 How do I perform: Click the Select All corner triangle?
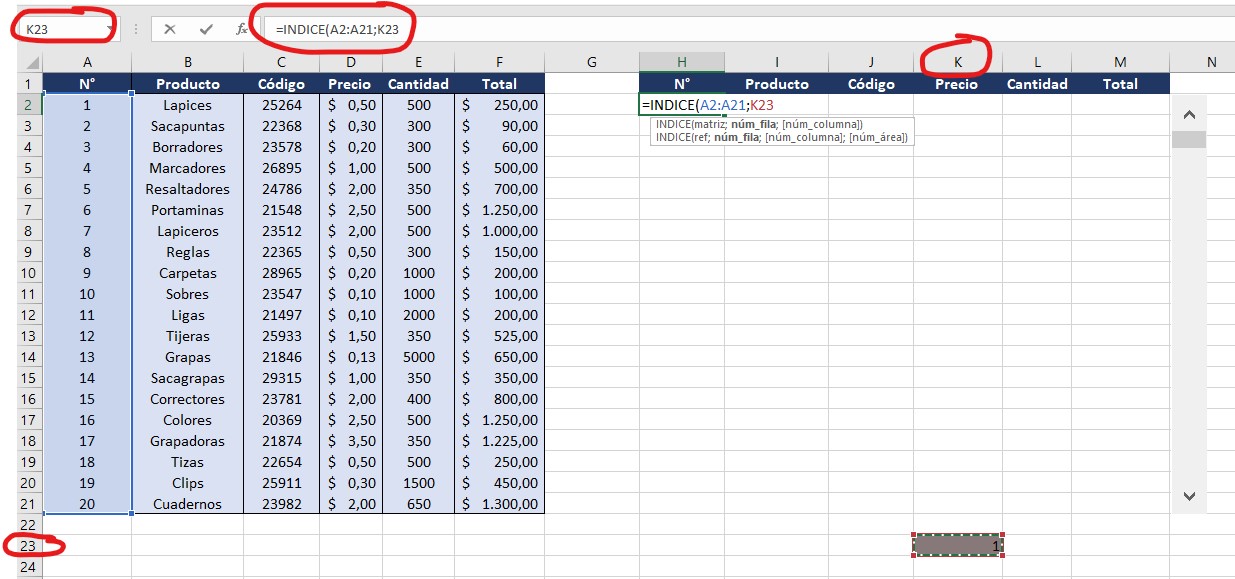pyautogui.click(x=28, y=62)
